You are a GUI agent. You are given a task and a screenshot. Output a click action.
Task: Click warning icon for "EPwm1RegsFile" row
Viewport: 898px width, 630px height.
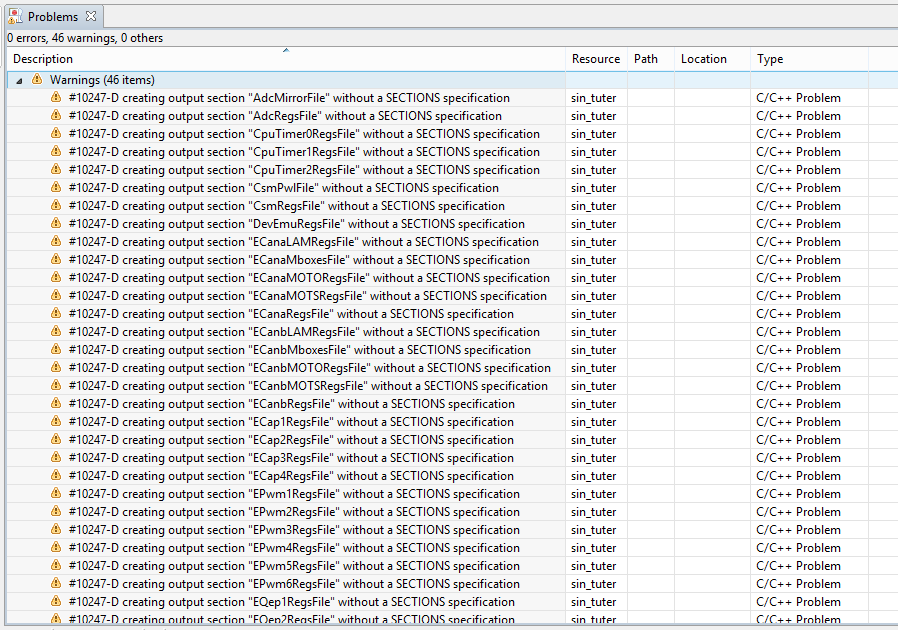pyautogui.click(x=56, y=493)
